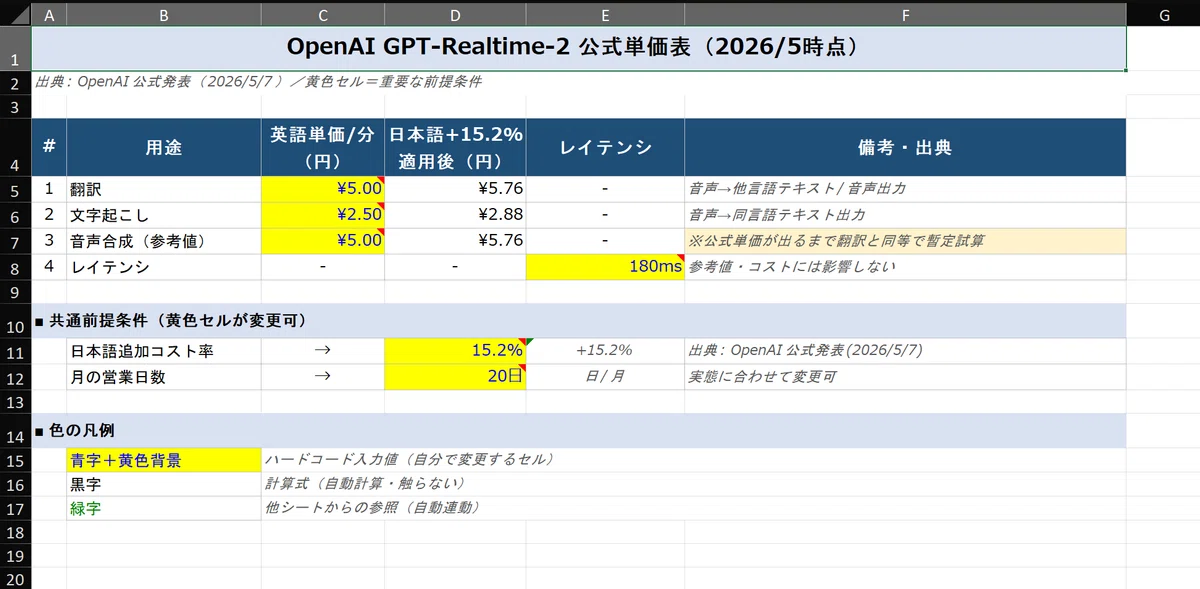Select column header B
The height and width of the screenshot is (589, 1200).
163,14
